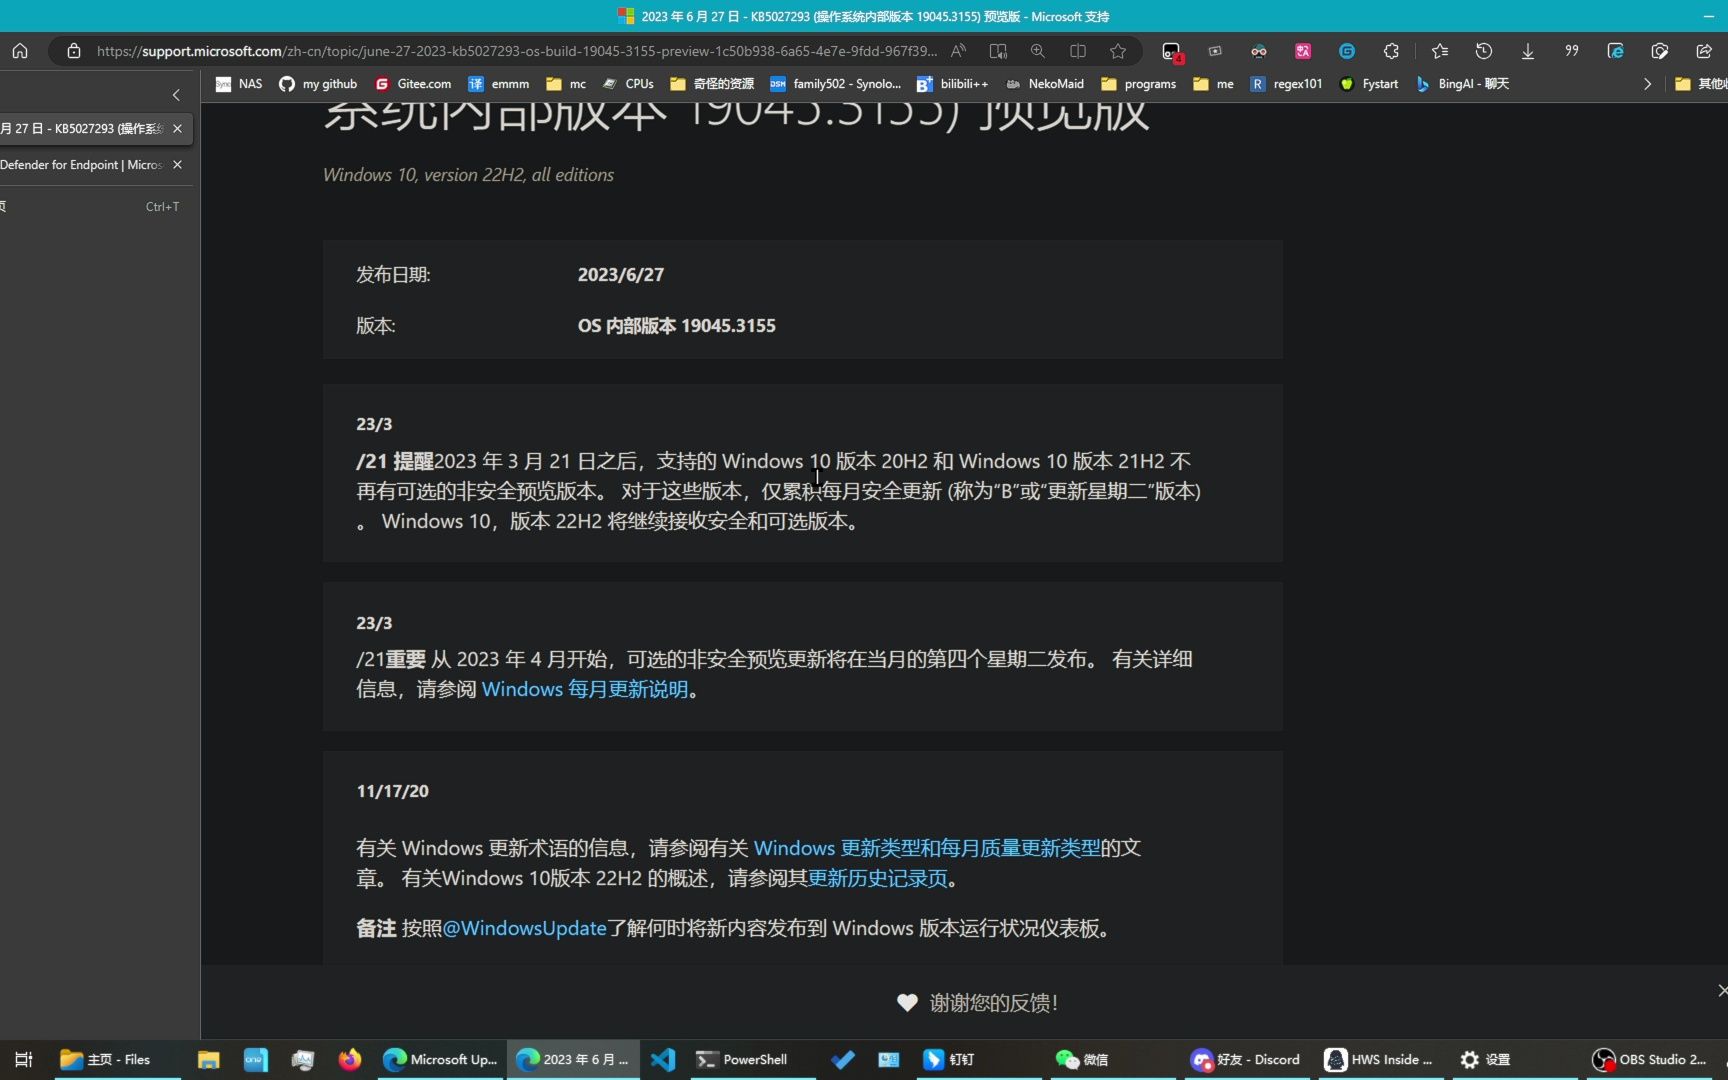This screenshot has width=1728, height=1080.
Task: Click the site lock icon in address bar
Action: (73, 51)
